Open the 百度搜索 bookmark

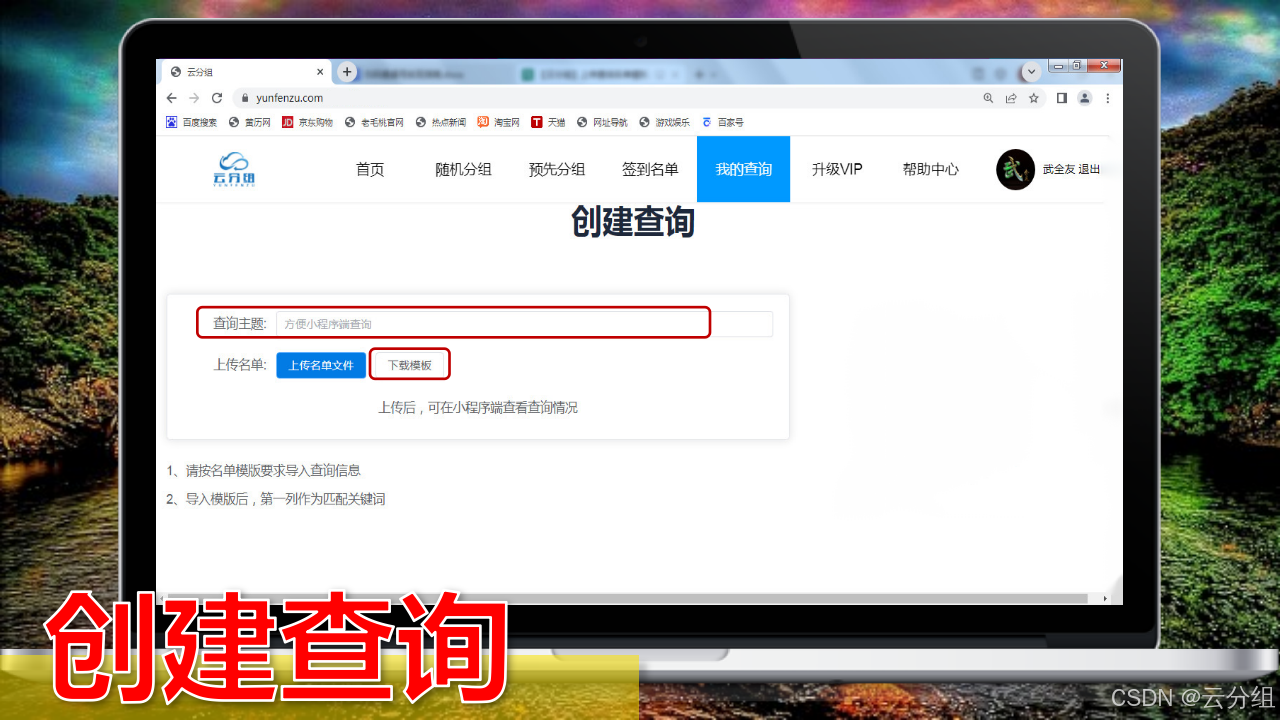pos(191,122)
